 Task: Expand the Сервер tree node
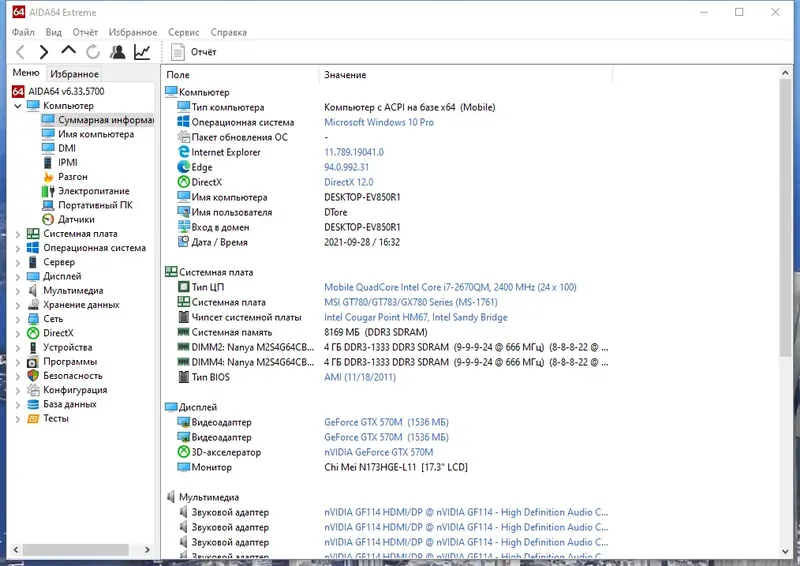coord(17,263)
